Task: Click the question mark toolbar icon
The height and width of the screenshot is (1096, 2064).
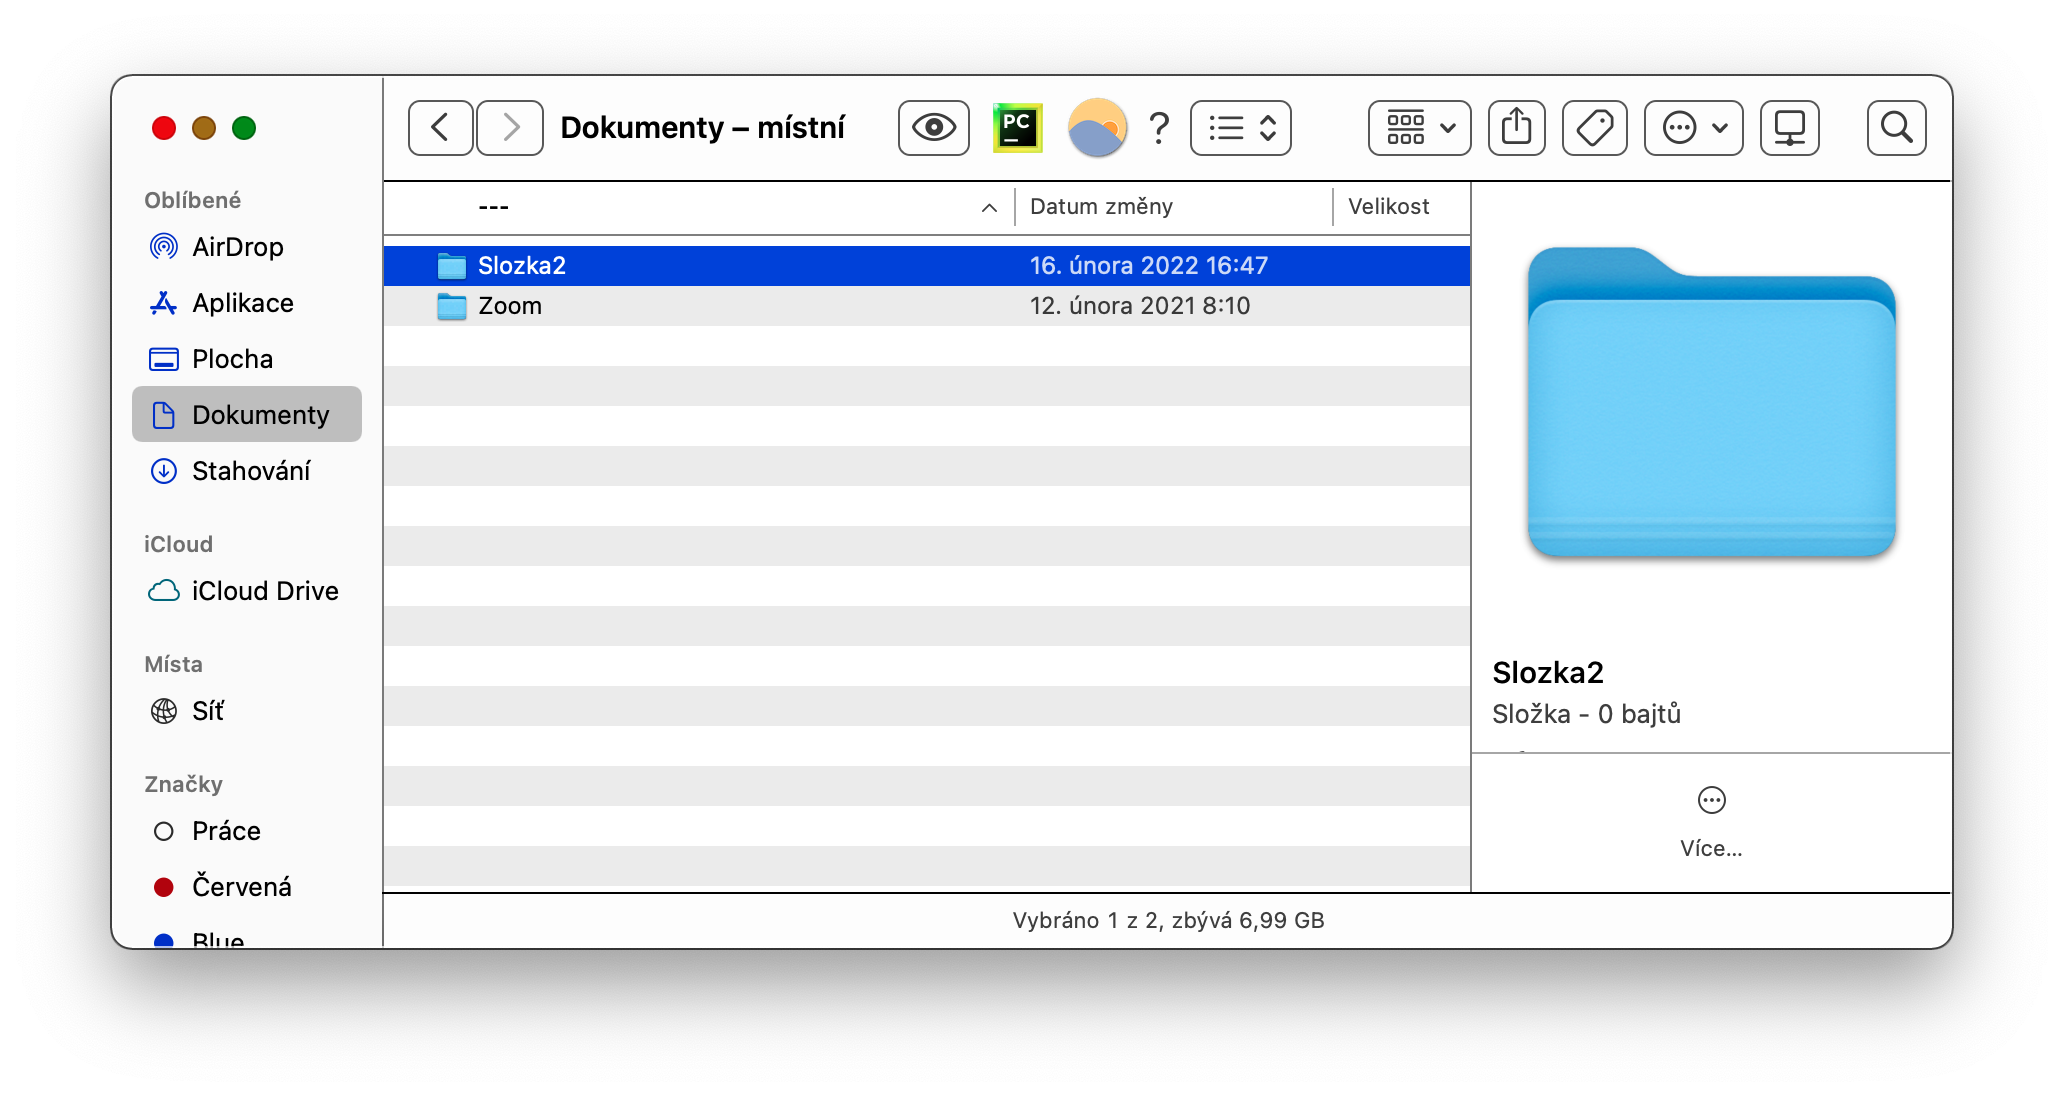Action: pos(1159,128)
